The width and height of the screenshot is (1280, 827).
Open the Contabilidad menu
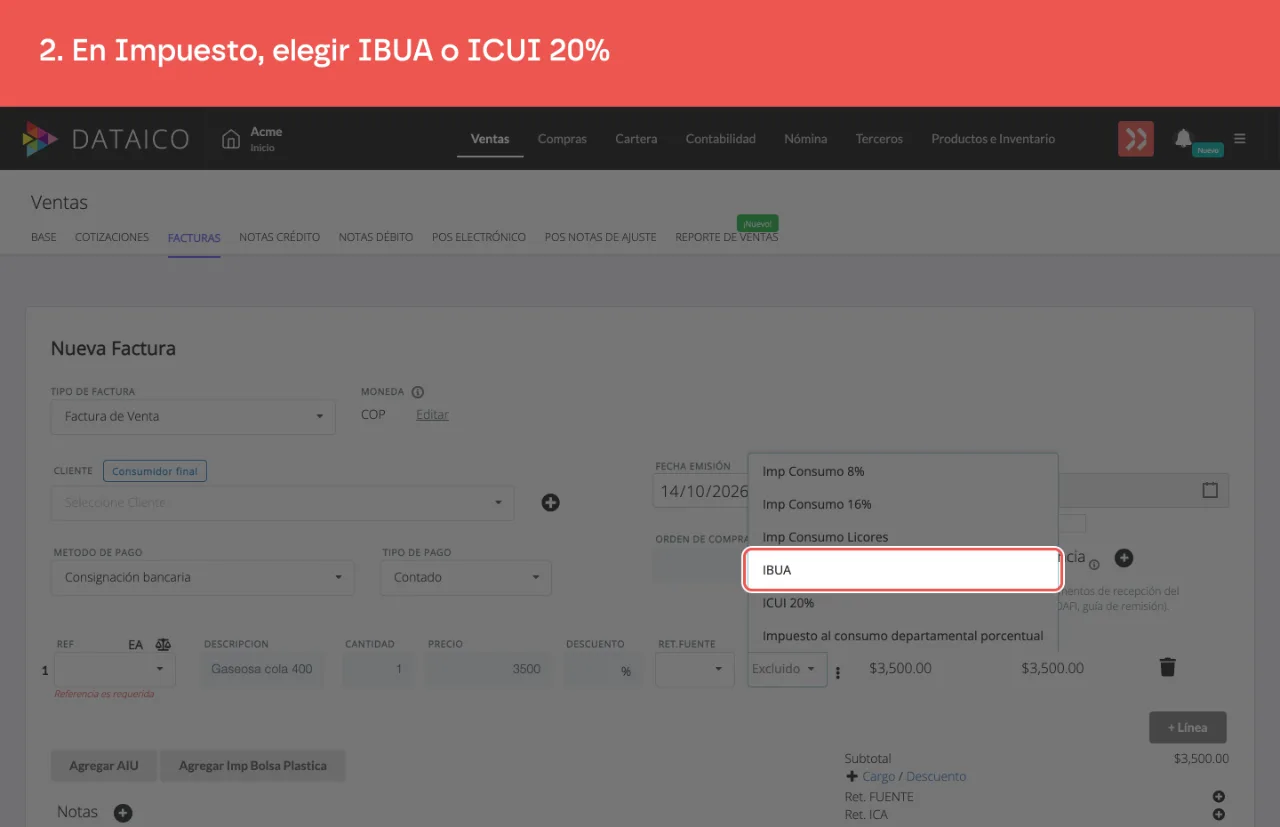pos(721,139)
